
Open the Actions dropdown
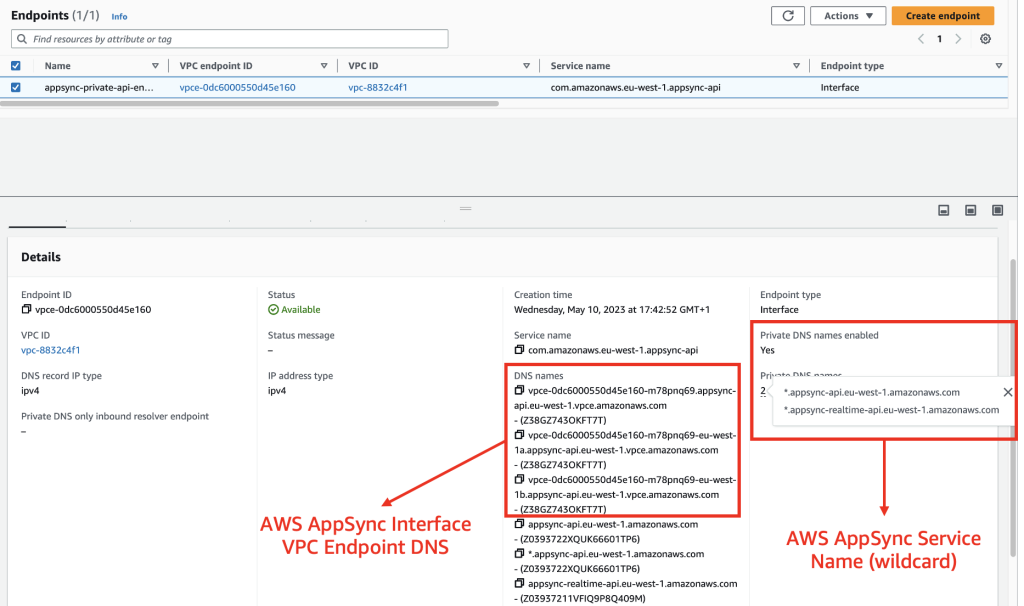(847, 15)
